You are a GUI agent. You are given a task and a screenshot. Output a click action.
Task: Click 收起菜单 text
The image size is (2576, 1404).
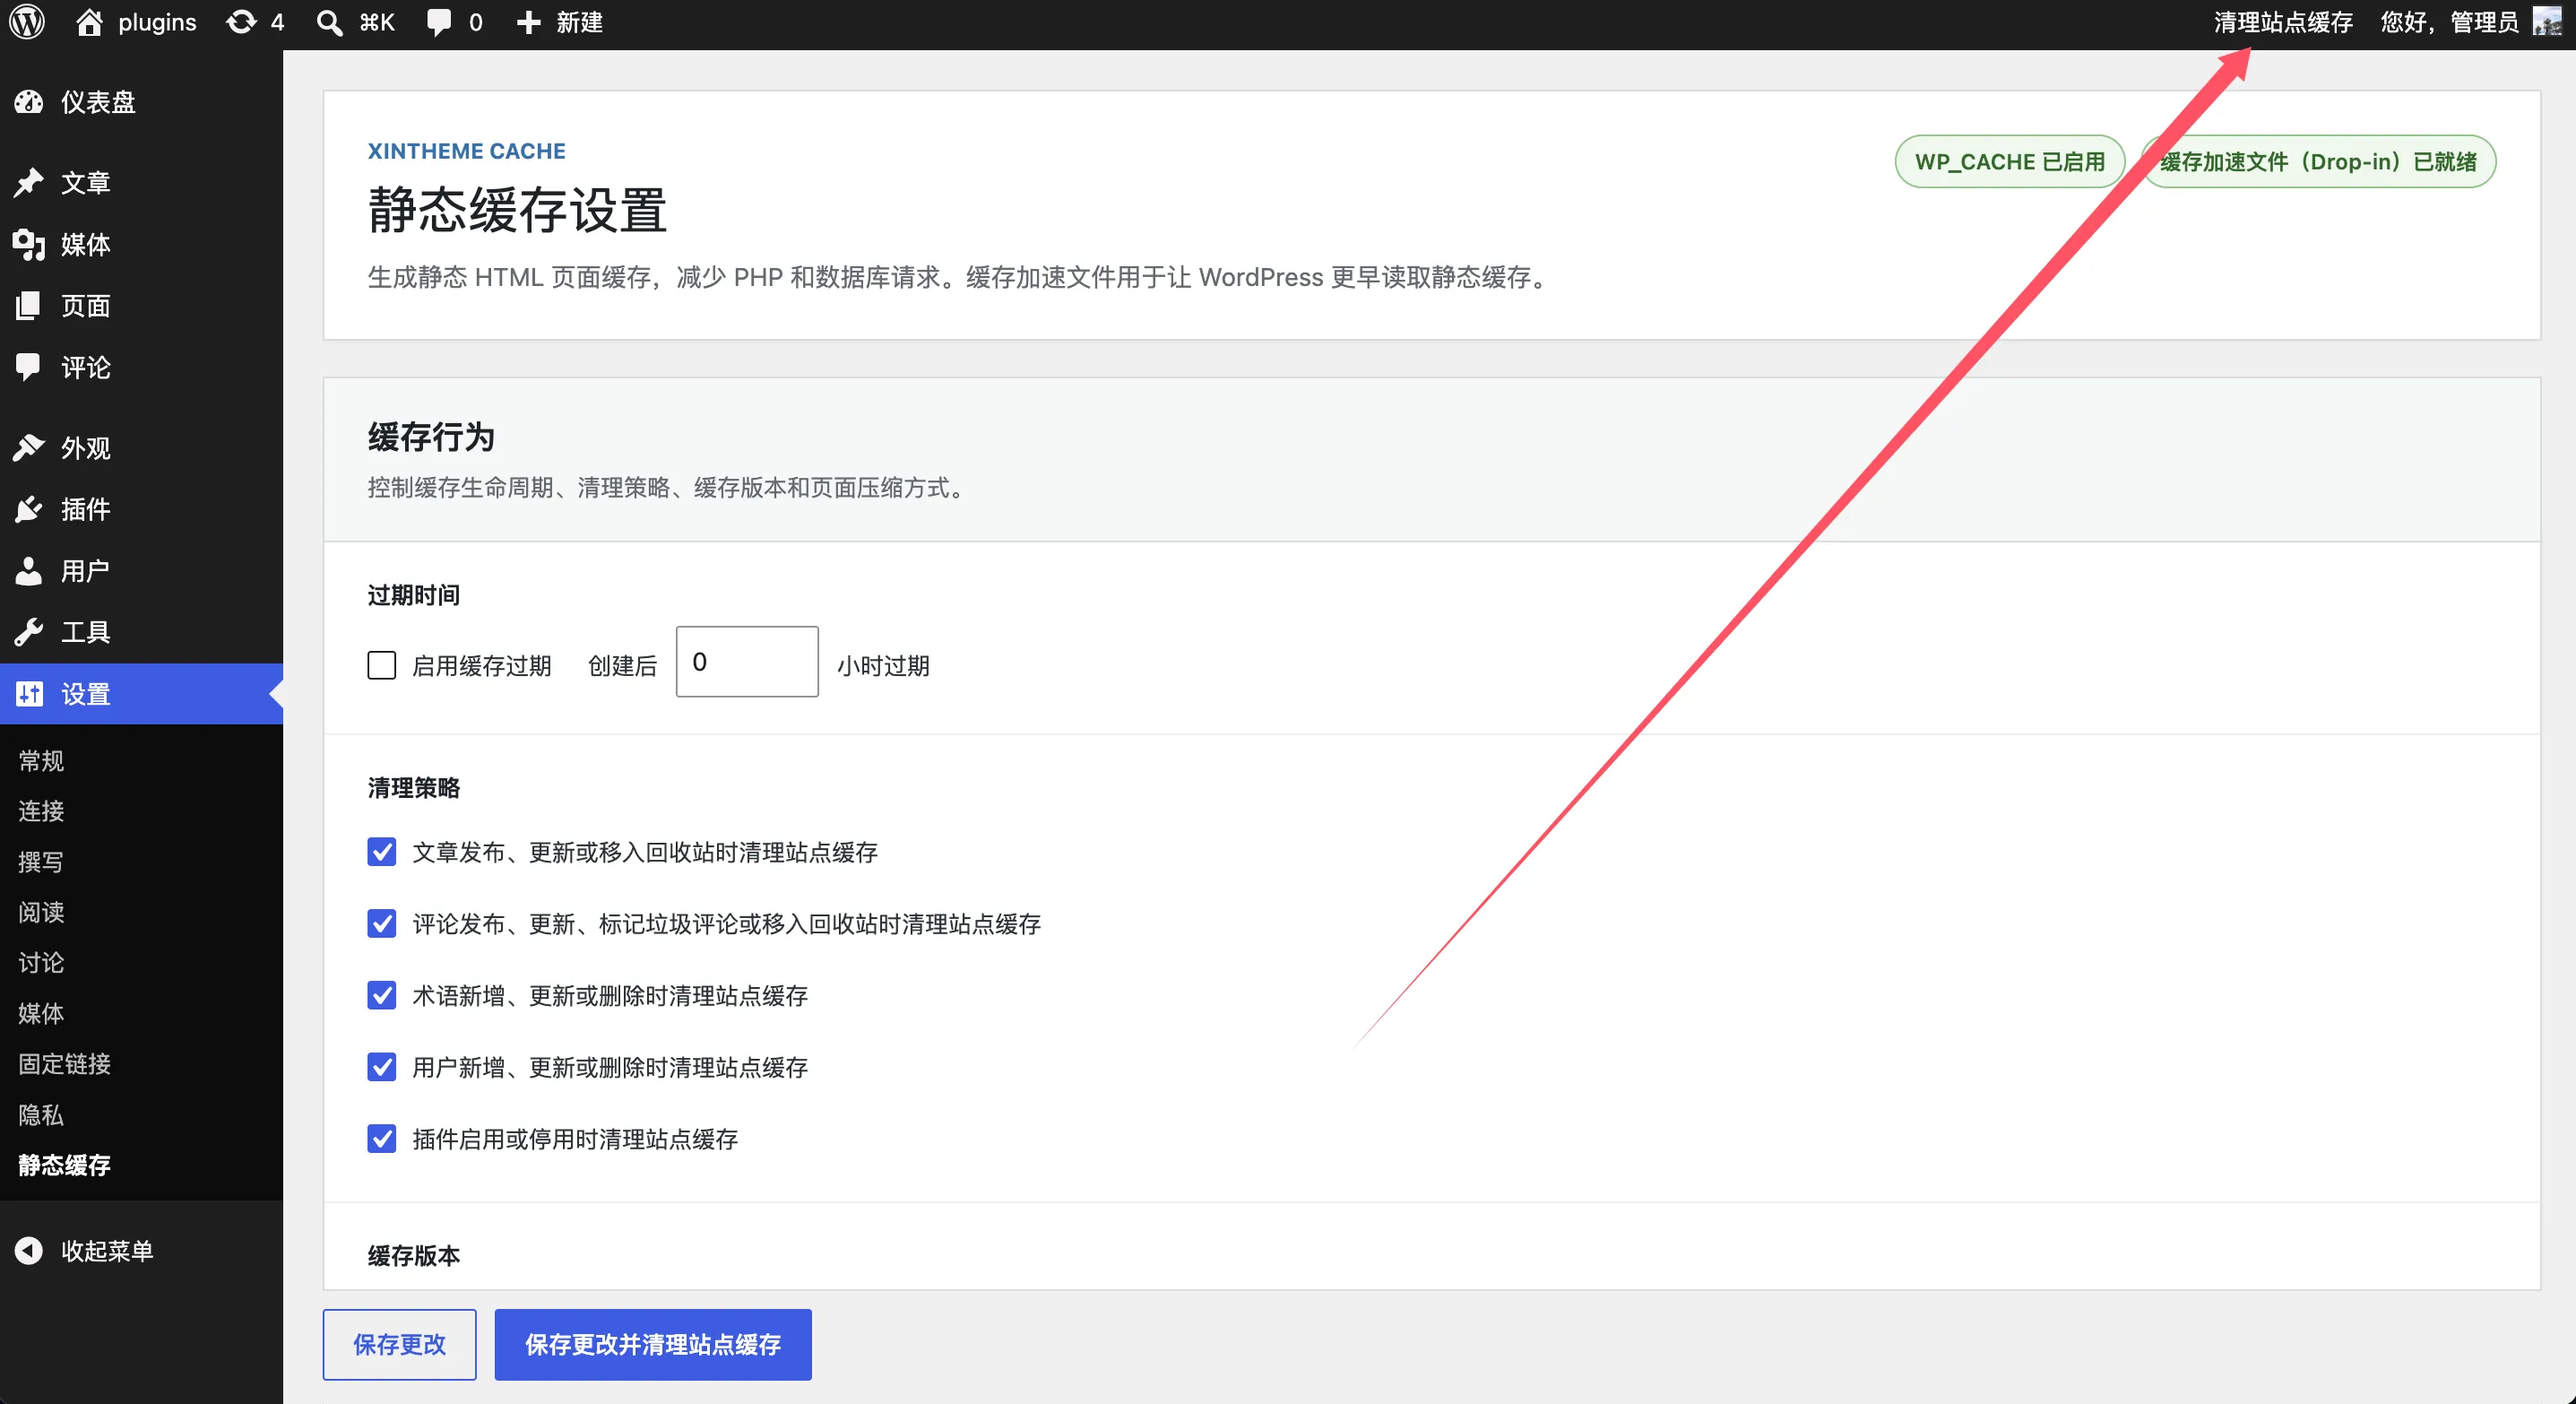[107, 1250]
